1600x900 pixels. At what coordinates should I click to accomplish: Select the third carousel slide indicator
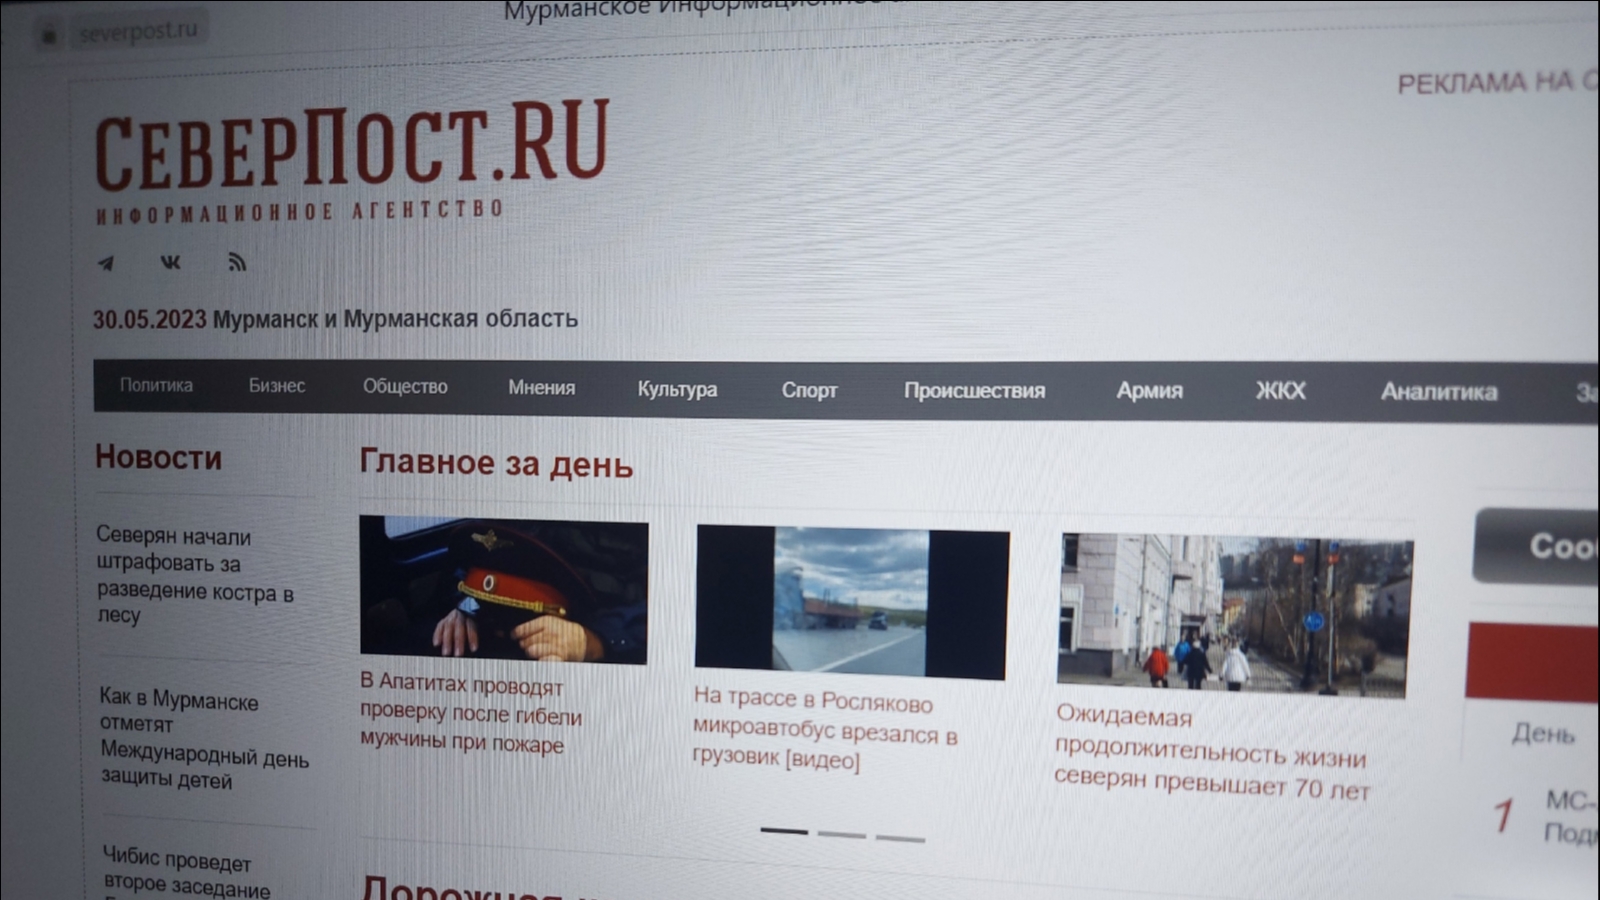[x=900, y=838]
